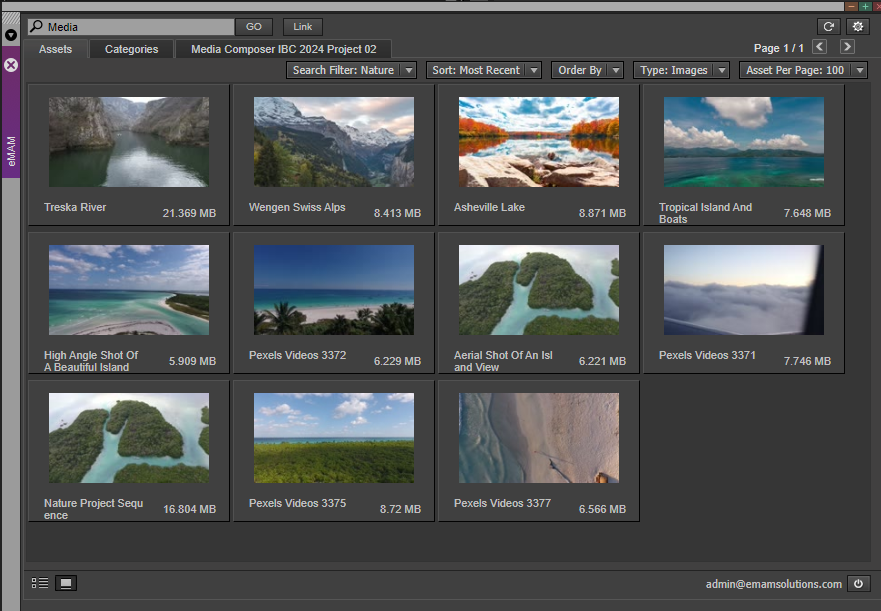The height and width of the screenshot is (611, 881).
Task: Click the refresh icon in the top right
Action: click(827, 27)
